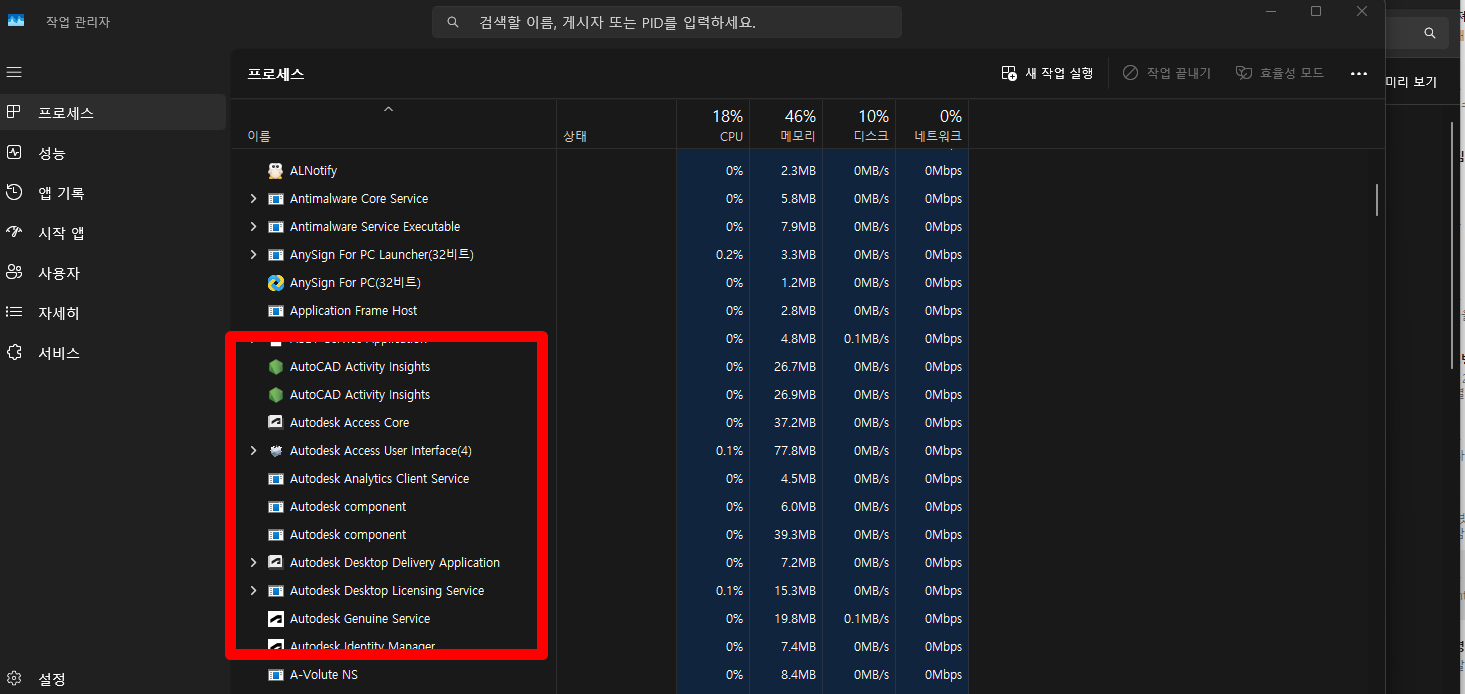1465x694 pixels.
Task: Open the 사용자 tab
Action: pos(113,272)
